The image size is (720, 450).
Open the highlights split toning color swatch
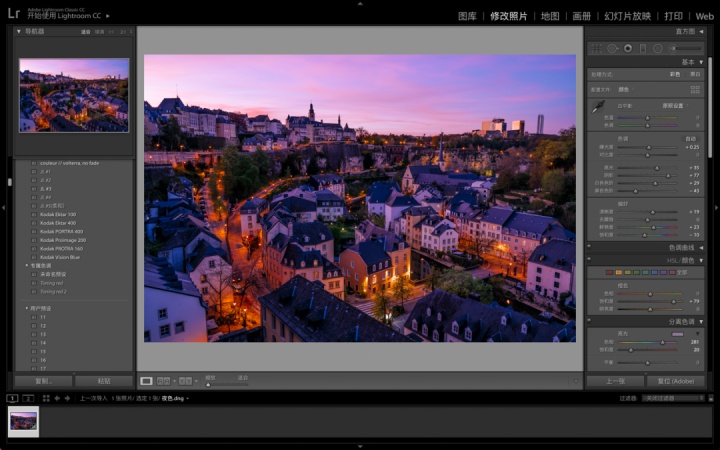coord(677,334)
